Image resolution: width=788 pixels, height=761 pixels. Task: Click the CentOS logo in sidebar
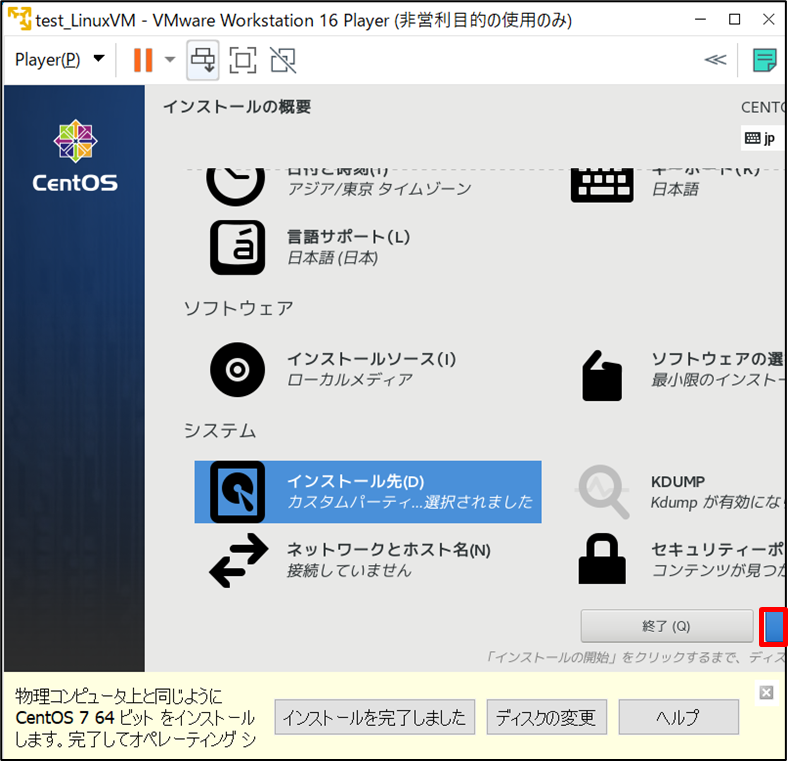click(75, 156)
